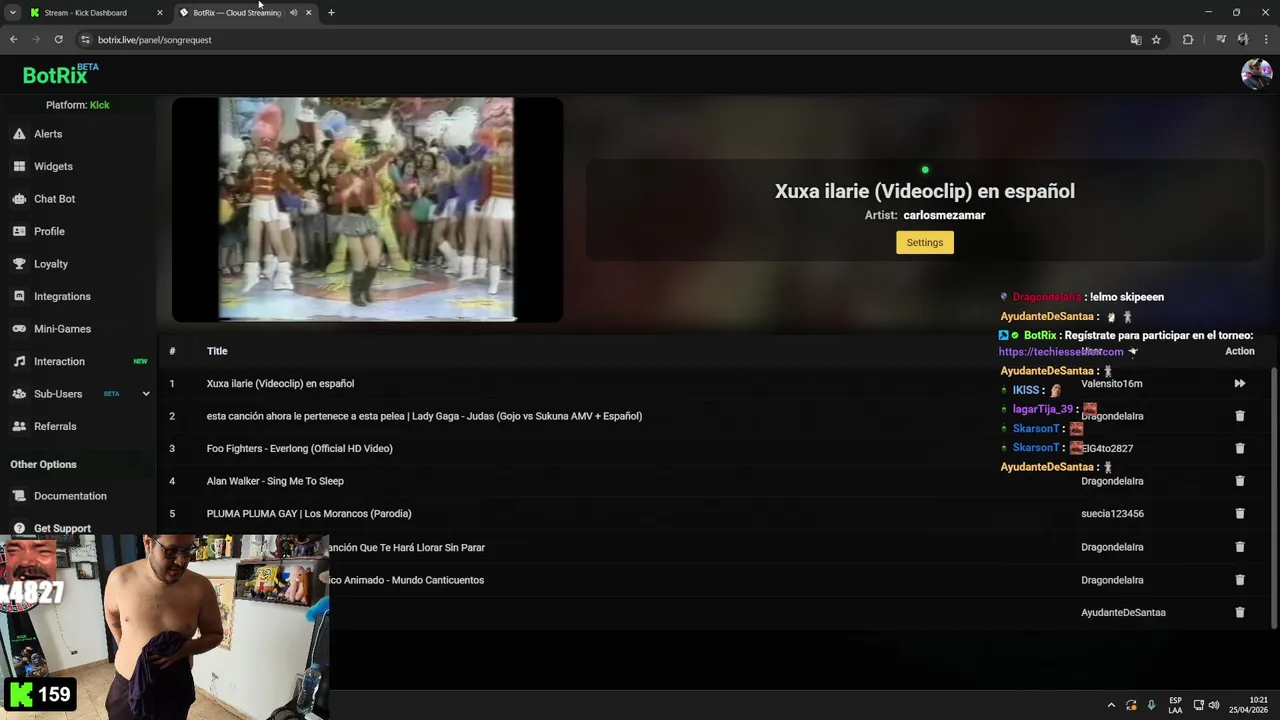Open the user avatar menu
Image resolution: width=1280 pixels, height=720 pixels.
click(1256, 74)
